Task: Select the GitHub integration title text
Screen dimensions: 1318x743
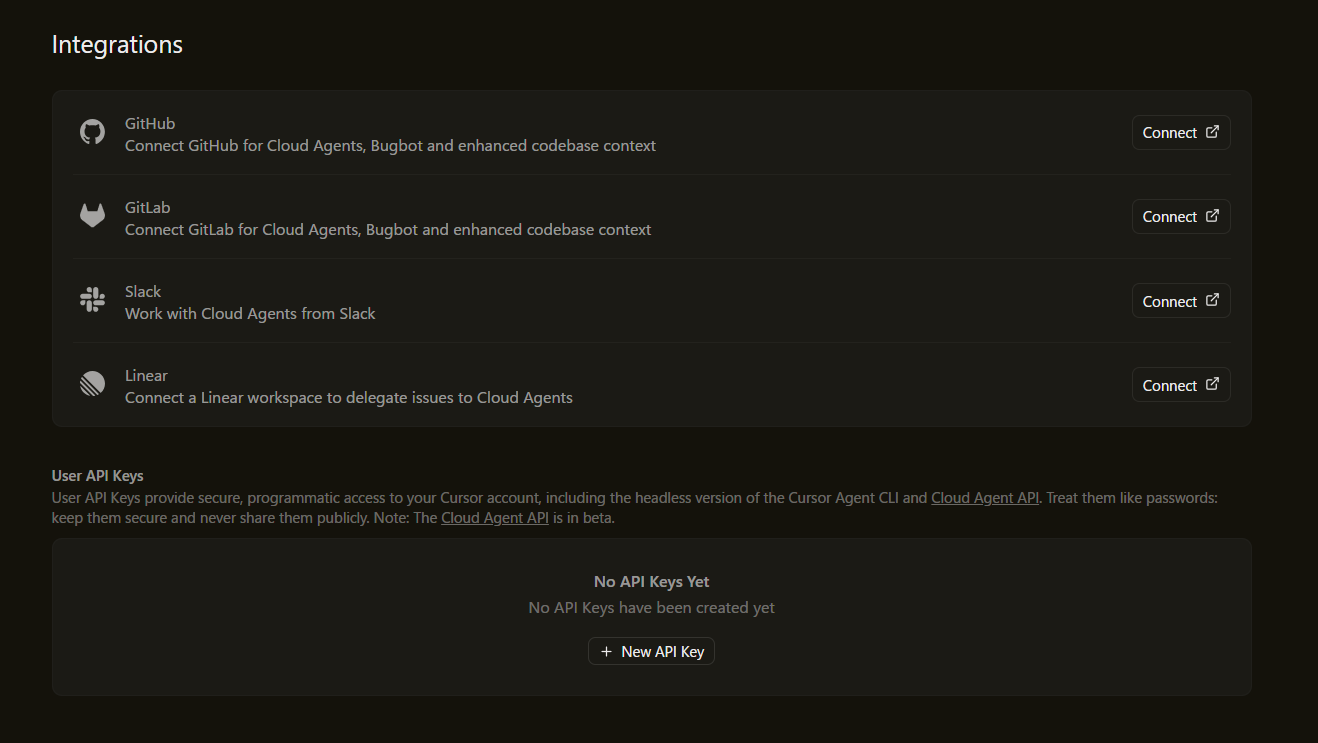Action: 150,124
